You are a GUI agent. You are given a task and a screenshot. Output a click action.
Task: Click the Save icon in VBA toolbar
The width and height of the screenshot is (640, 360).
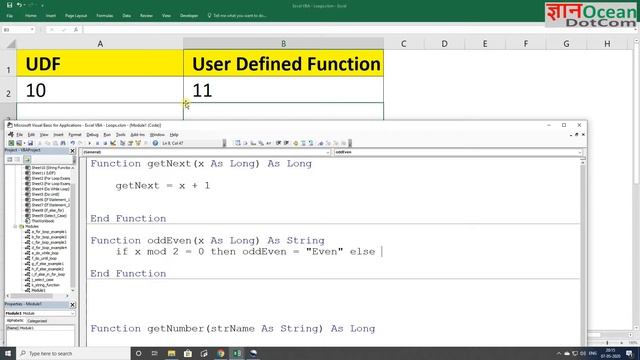30,143
